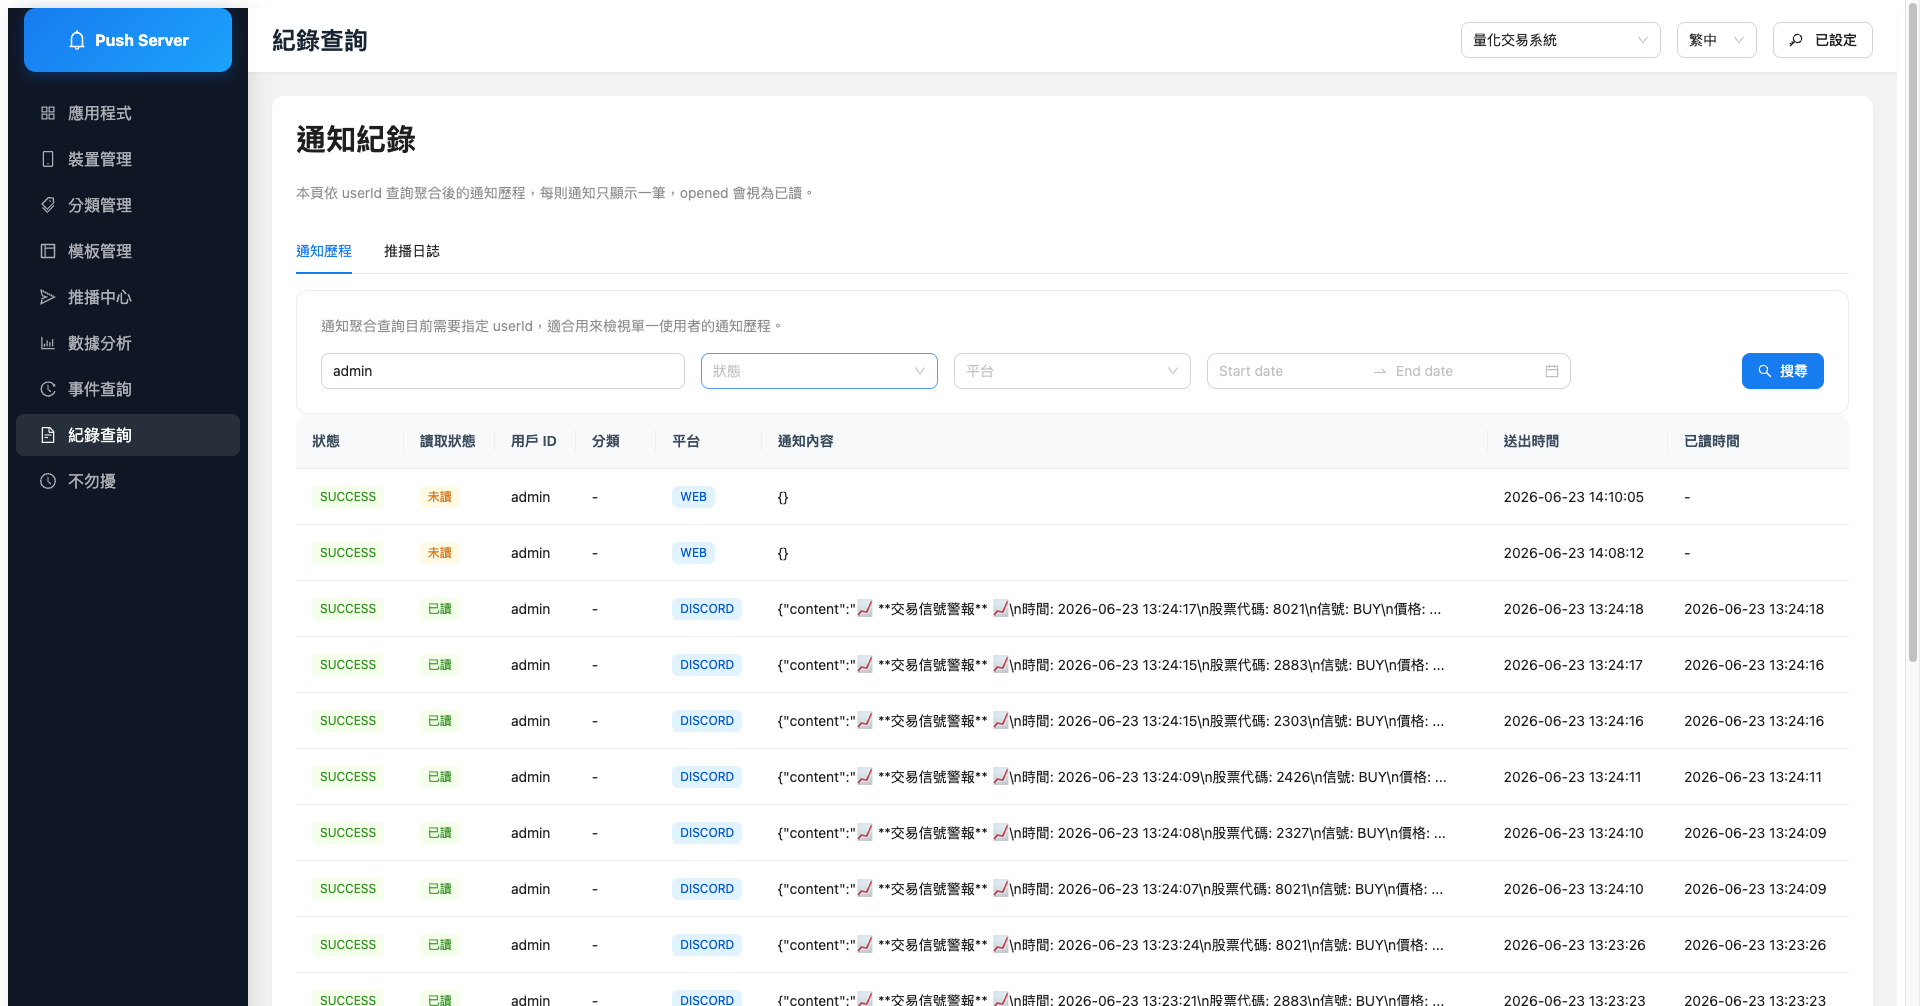Switch to the 通知歷程 tab
Viewport: 1920px width, 1006px height.
[x=324, y=251]
